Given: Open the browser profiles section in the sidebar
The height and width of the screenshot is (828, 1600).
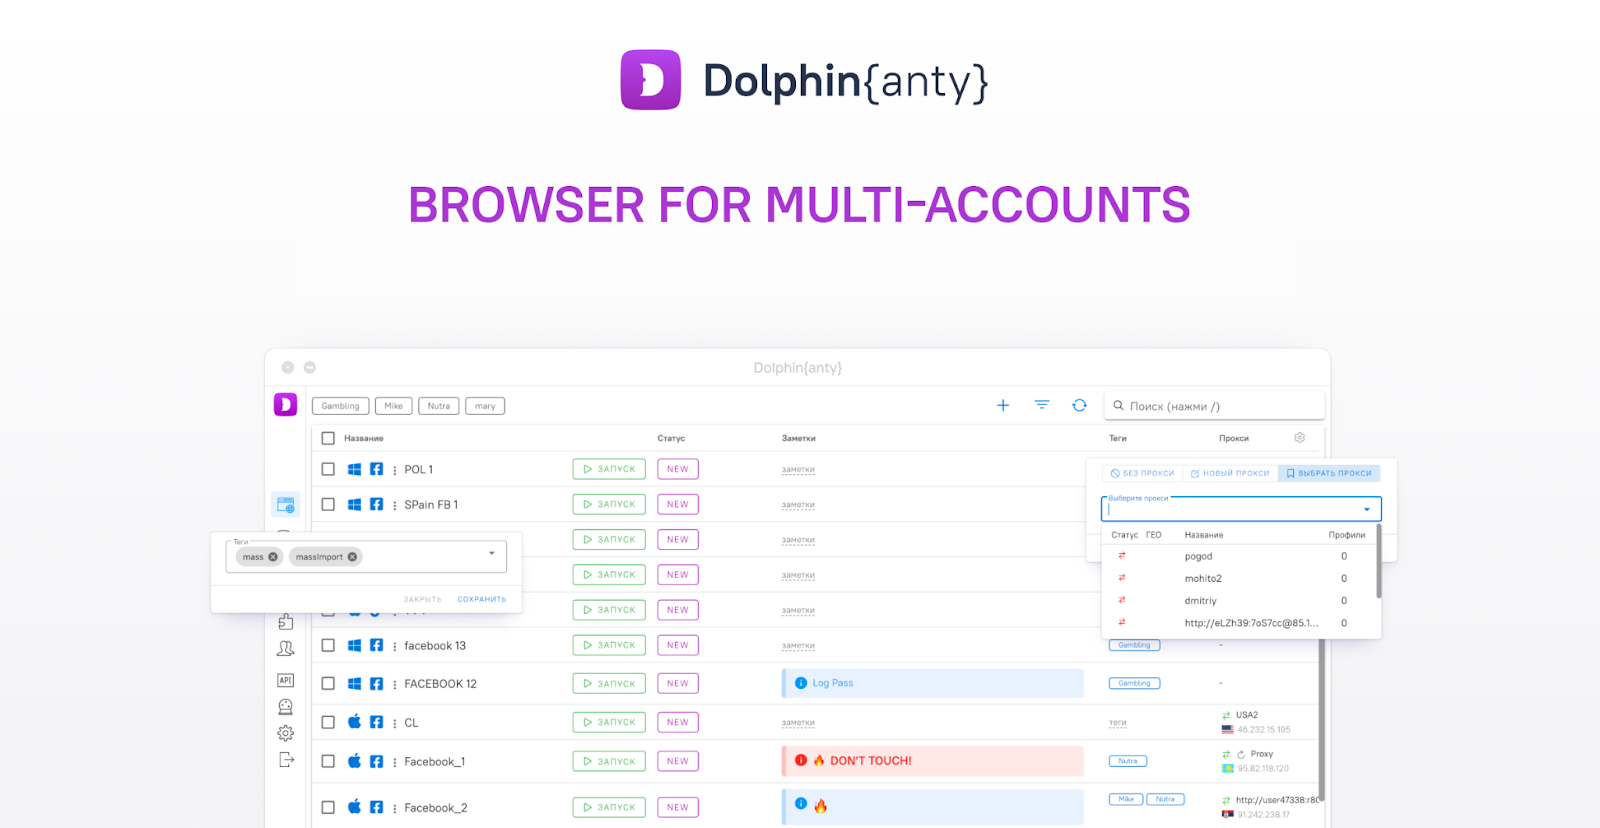Looking at the screenshot, I should click(285, 505).
